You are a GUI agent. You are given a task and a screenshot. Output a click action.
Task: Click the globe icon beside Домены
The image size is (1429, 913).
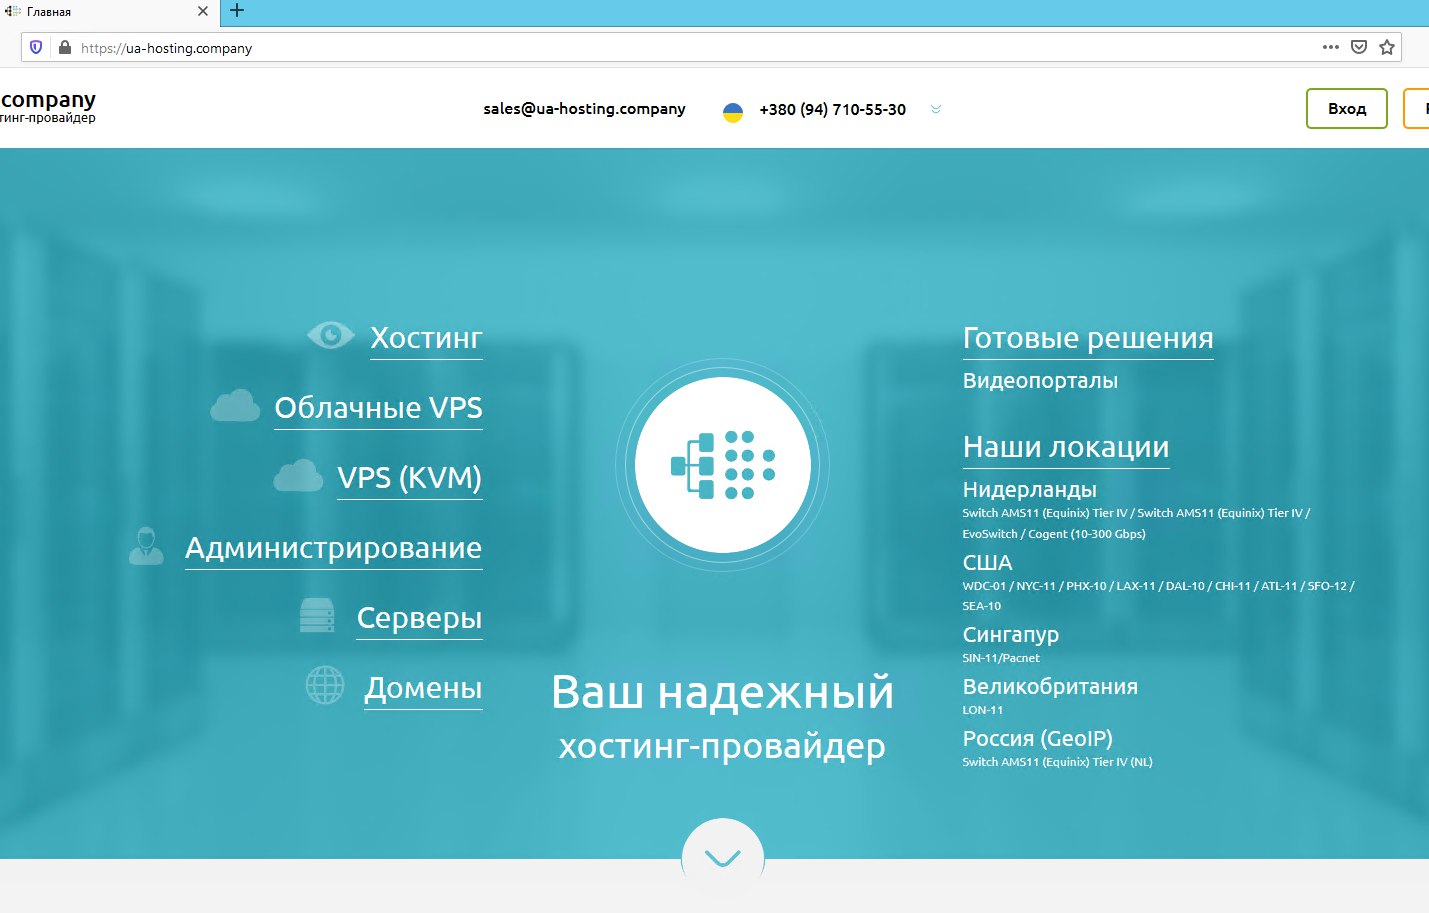coord(324,685)
